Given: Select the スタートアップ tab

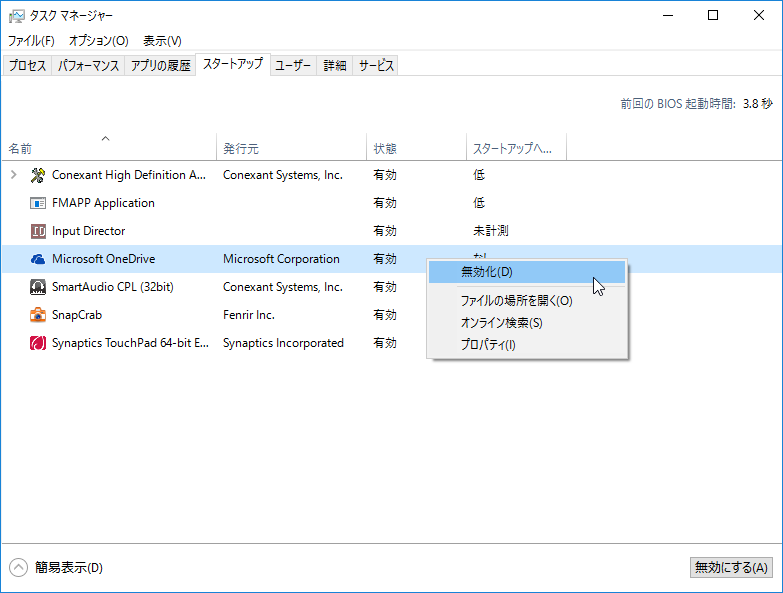Looking at the screenshot, I should pos(233,64).
